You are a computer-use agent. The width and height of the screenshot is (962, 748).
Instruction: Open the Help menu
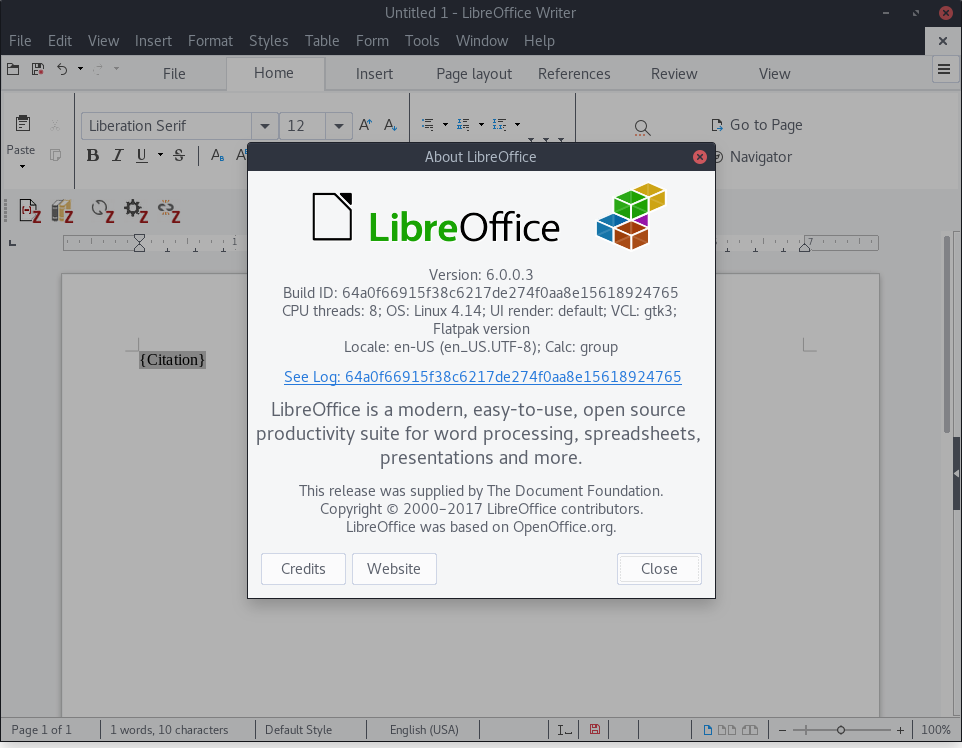click(x=539, y=40)
